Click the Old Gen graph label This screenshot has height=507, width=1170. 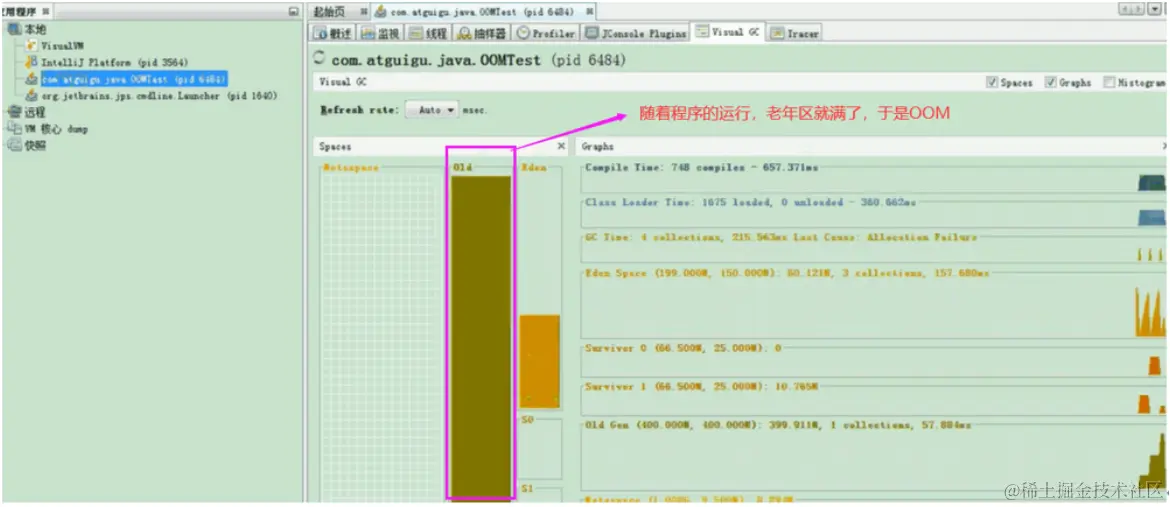tap(778, 425)
